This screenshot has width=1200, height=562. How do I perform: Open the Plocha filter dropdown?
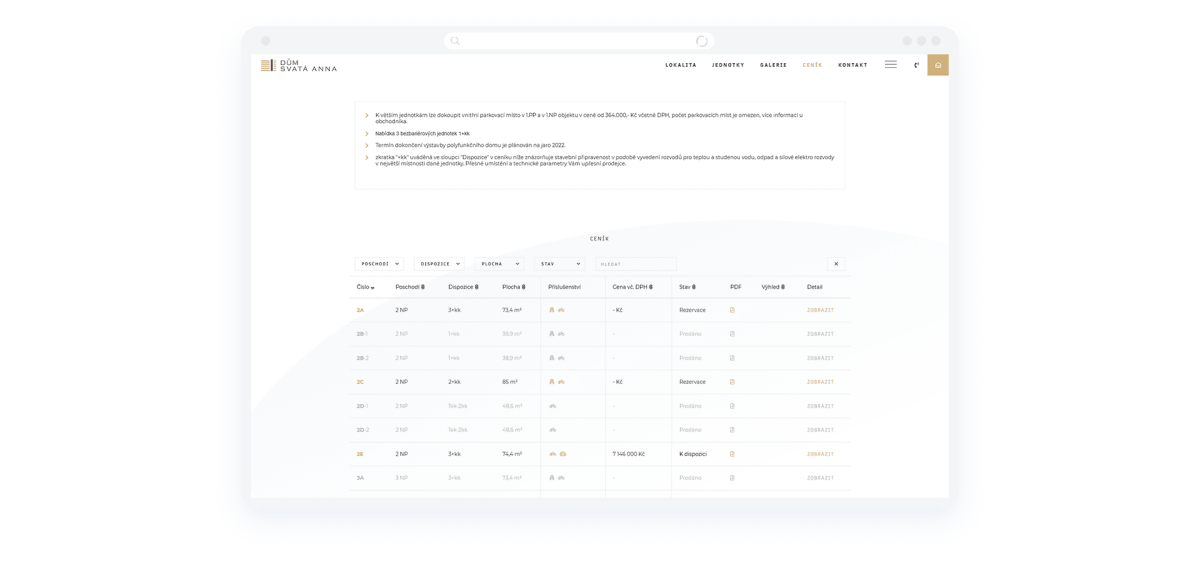coord(498,264)
